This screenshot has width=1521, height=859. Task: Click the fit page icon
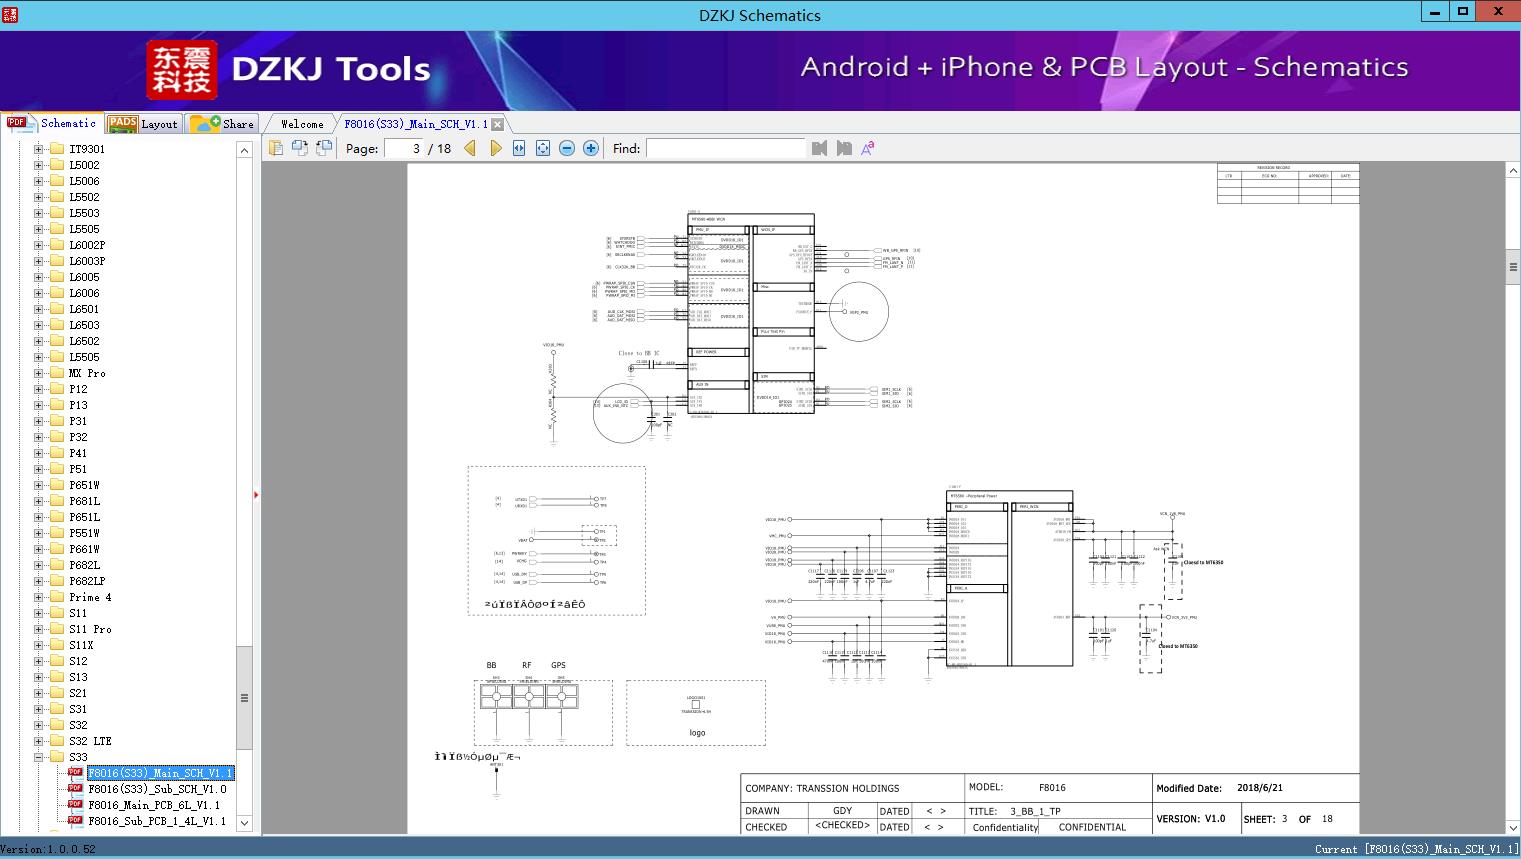click(x=543, y=148)
